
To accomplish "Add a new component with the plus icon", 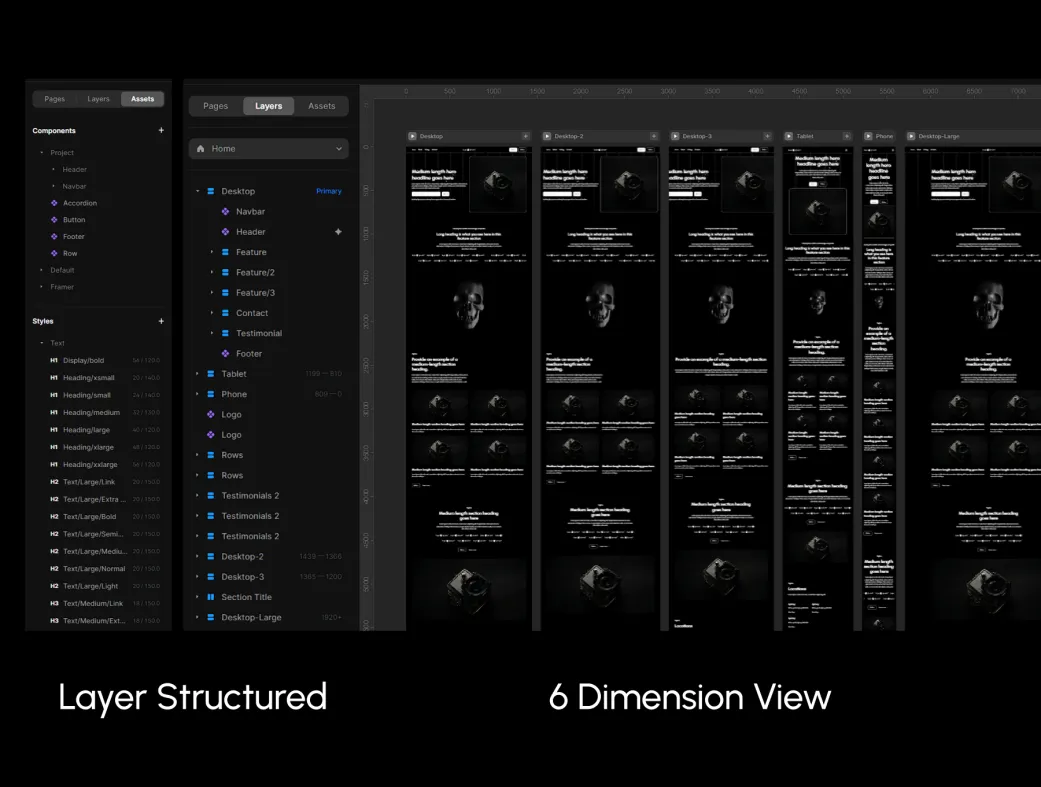I will (161, 130).
